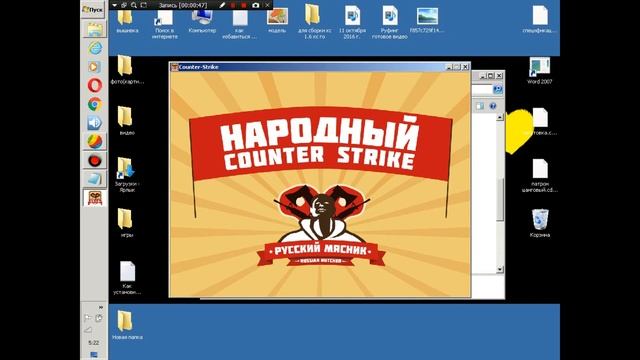Select the Компьютер desktop icon

[202, 21]
